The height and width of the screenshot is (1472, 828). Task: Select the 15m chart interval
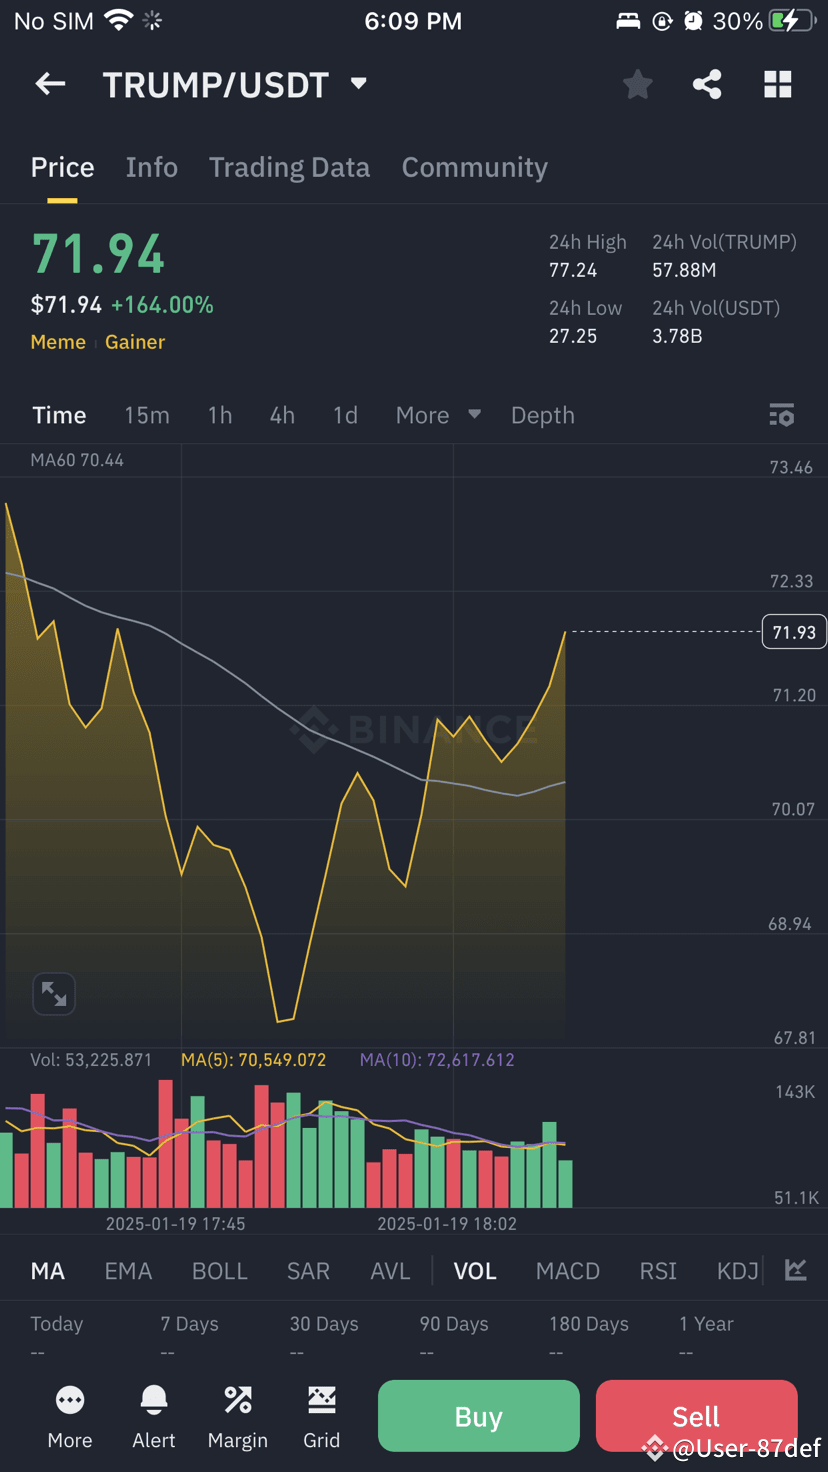pos(147,415)
